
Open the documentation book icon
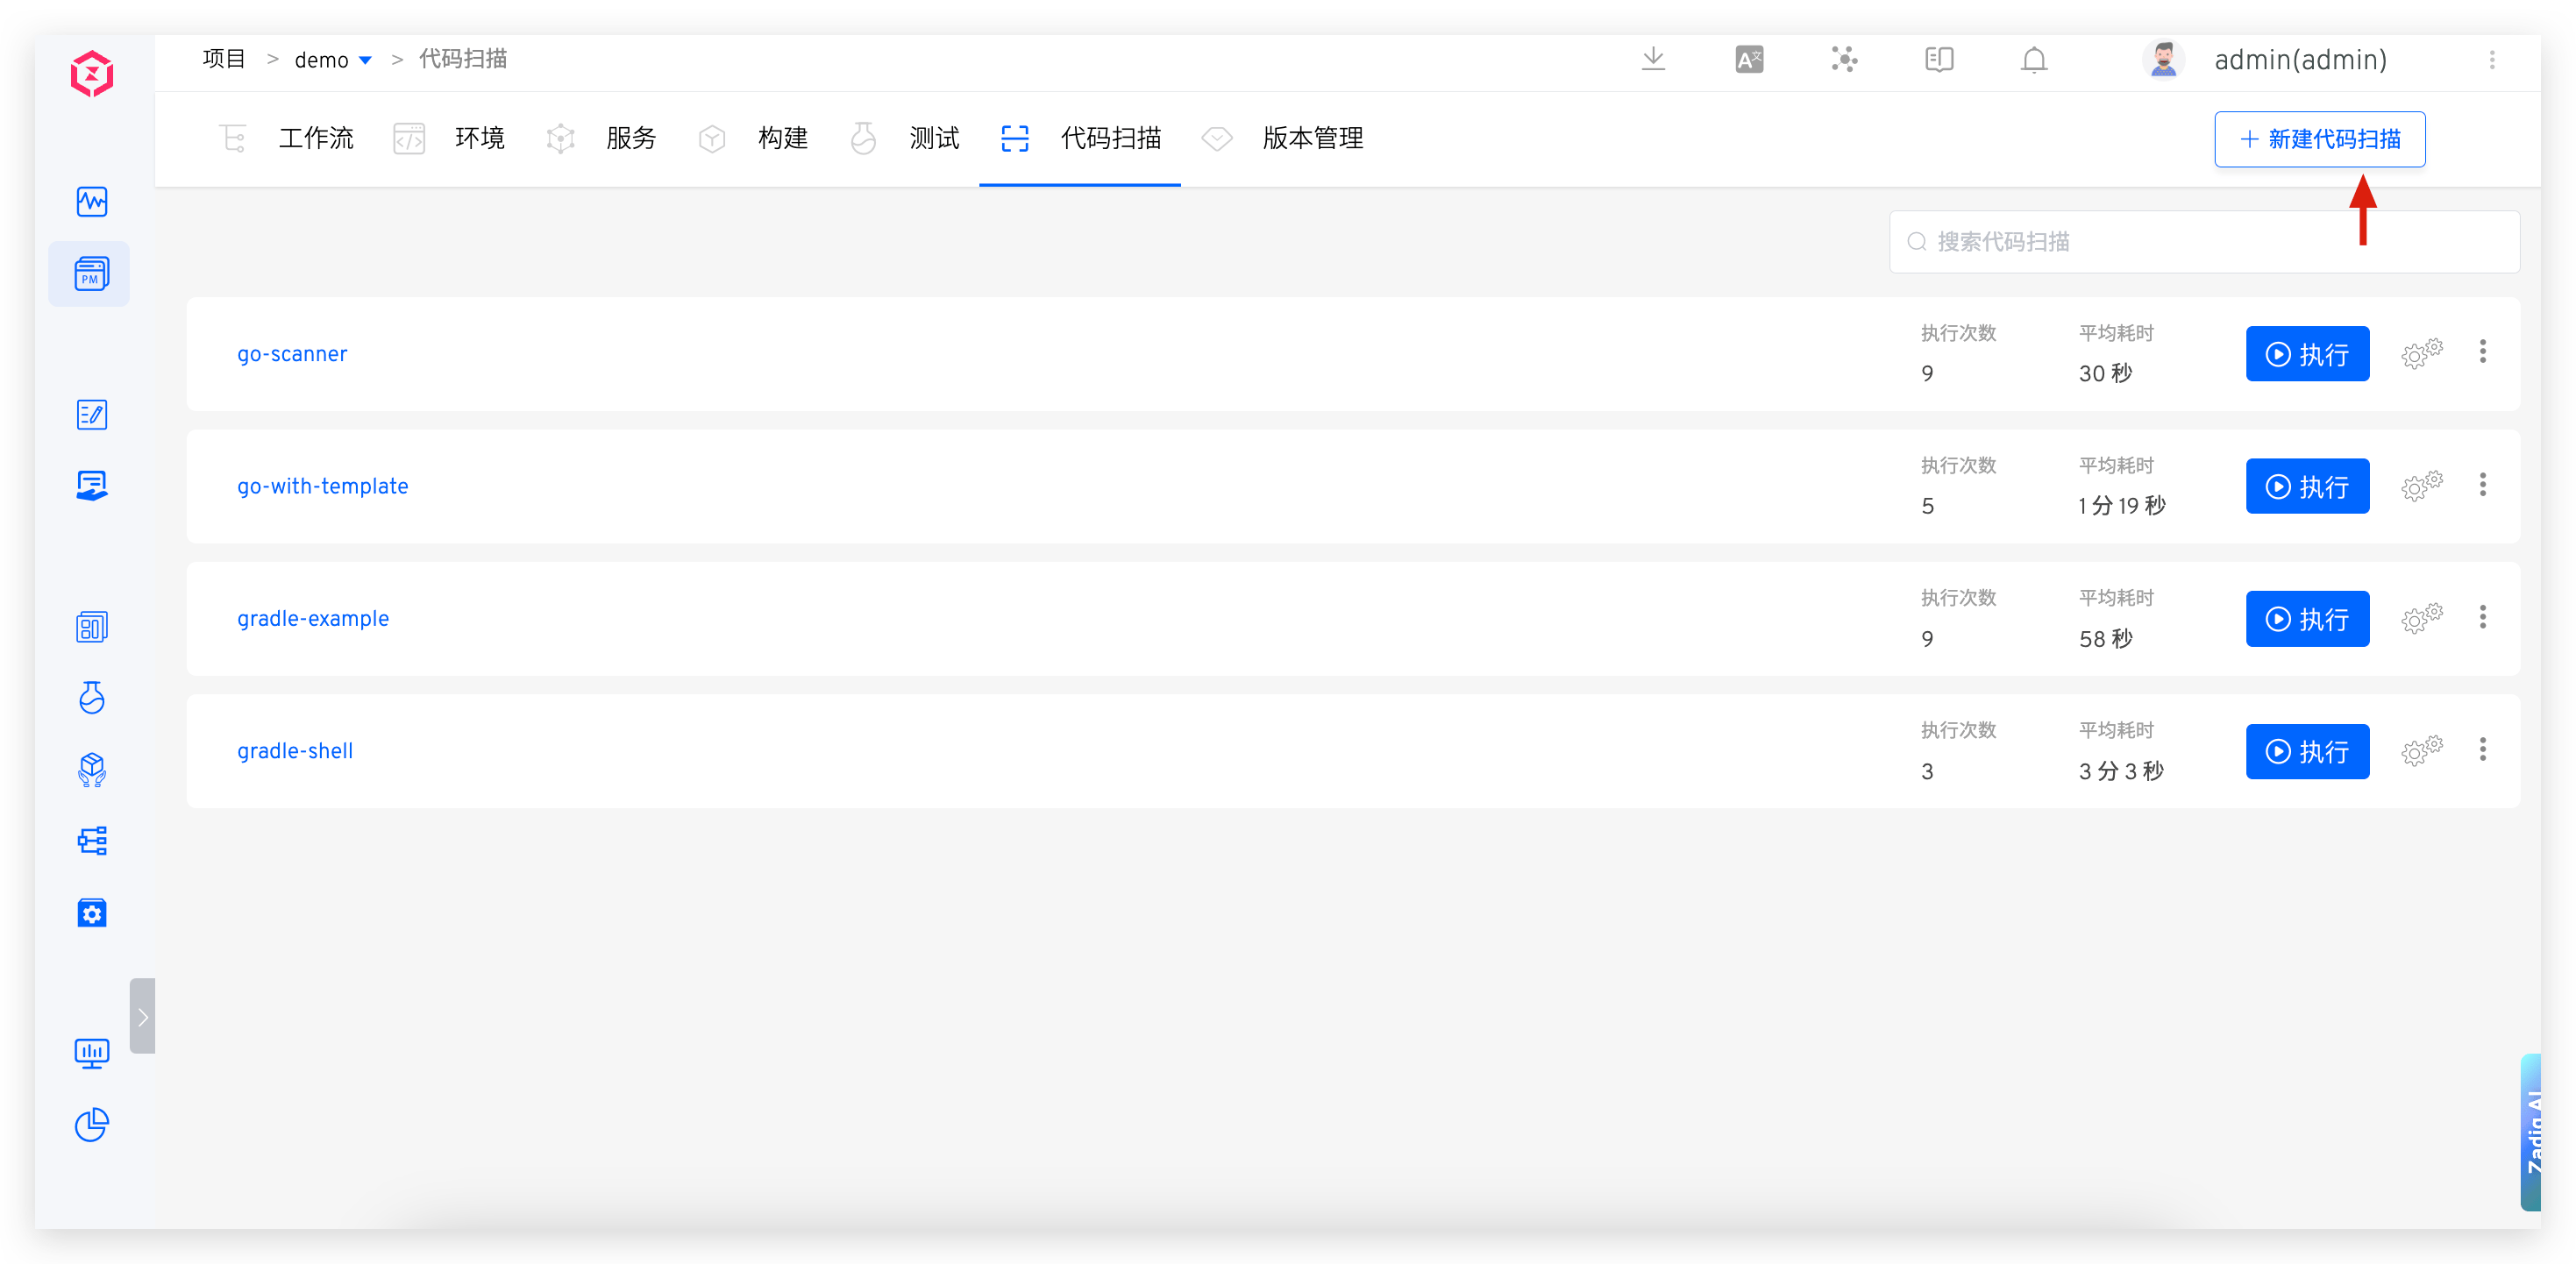[x=1939, y=60]
